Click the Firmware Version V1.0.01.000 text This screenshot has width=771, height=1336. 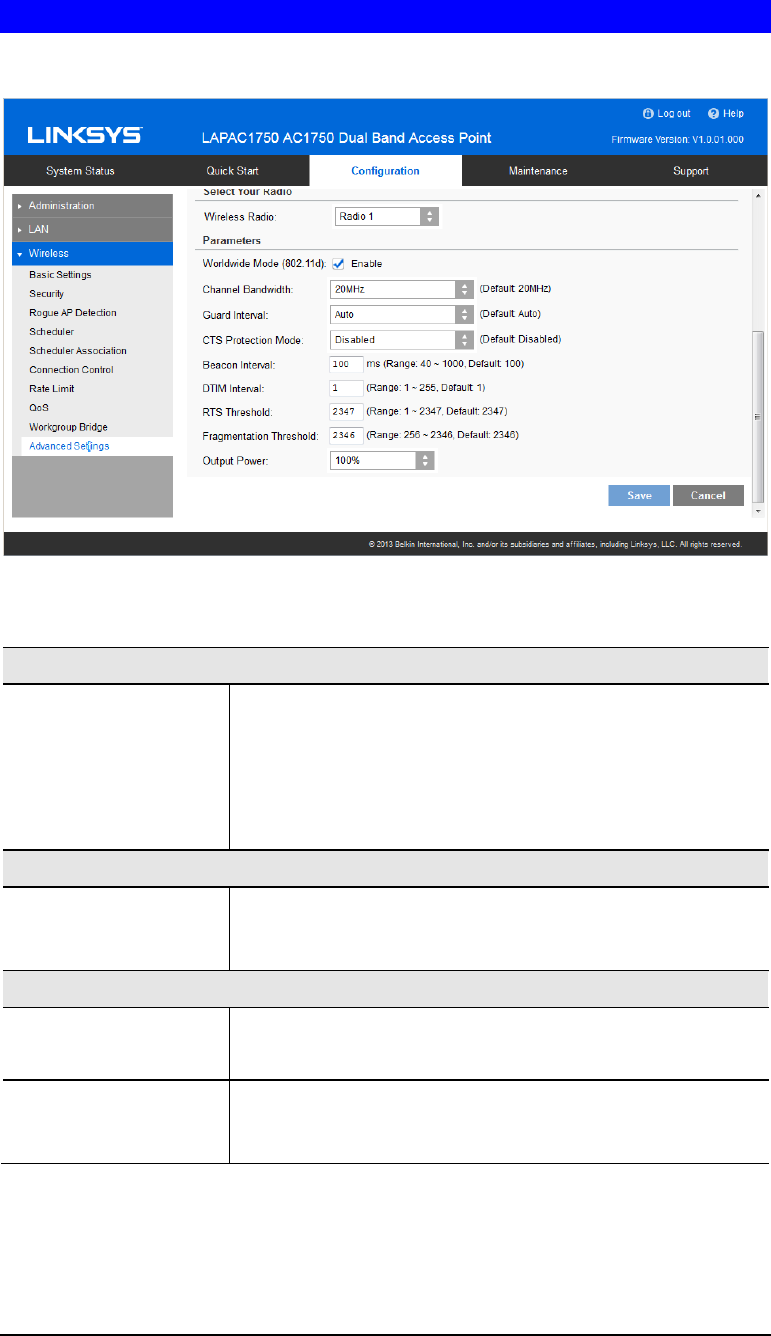point(679,140)
